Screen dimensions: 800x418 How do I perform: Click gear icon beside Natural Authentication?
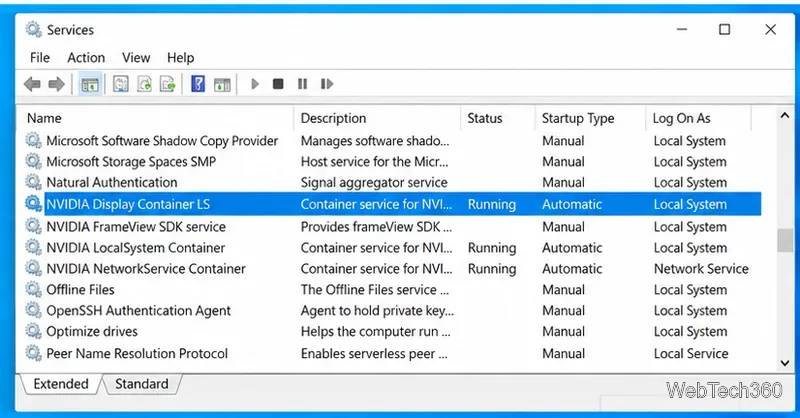(x=34, y=182)
